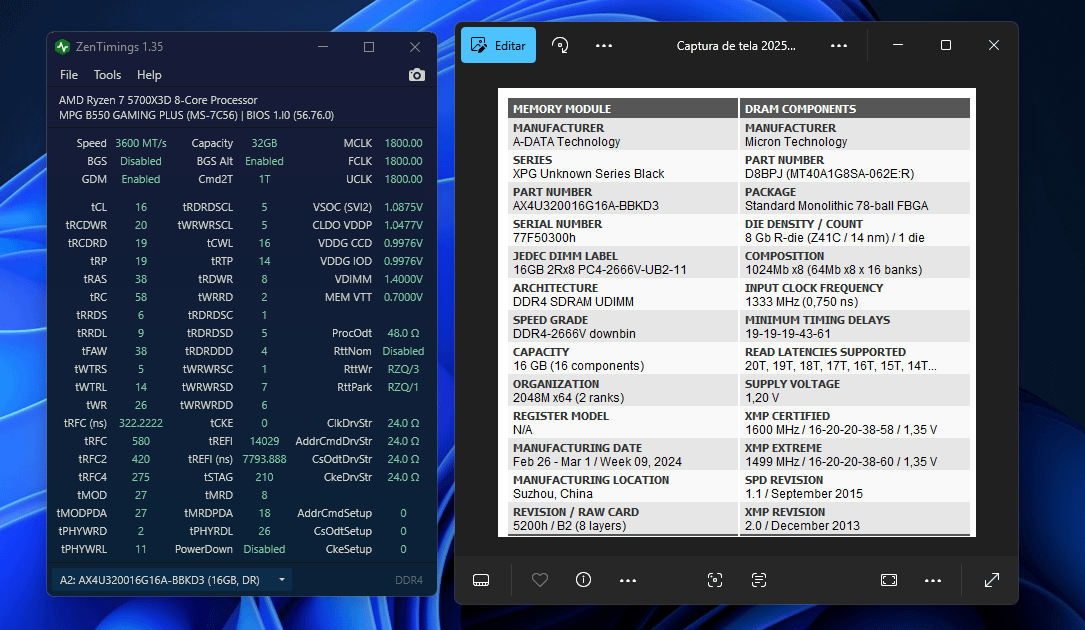The width and height of the screenshot is (1085, 630).
Task: Click the tREFI value 14029
Action: [264, 441]
